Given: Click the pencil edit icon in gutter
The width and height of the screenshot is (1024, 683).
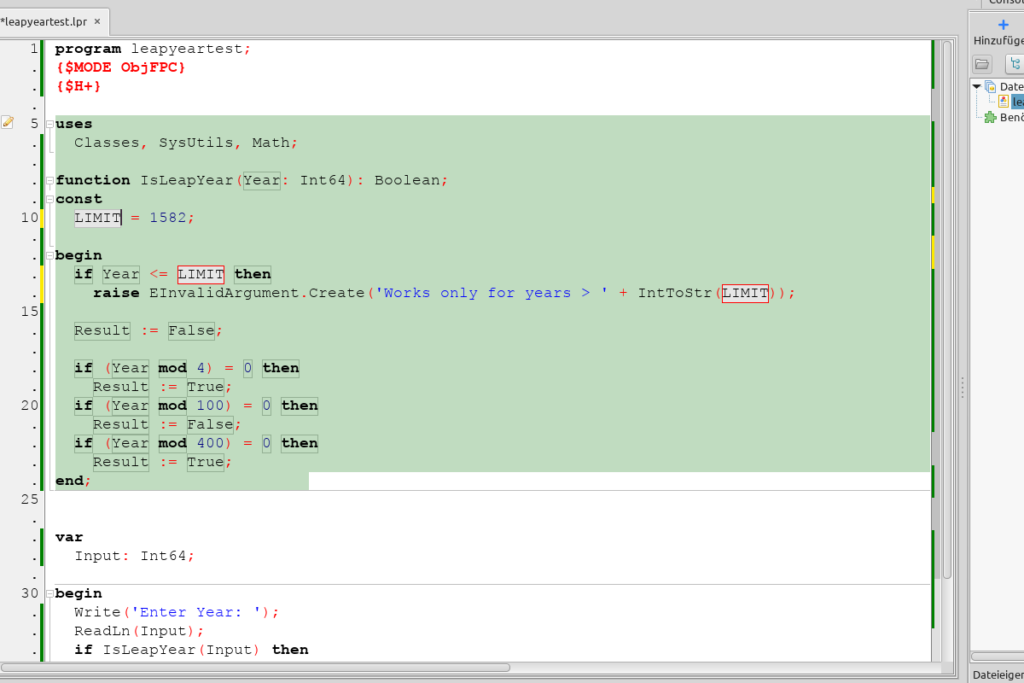Looking at the screenshot, I should pos(8,123).
